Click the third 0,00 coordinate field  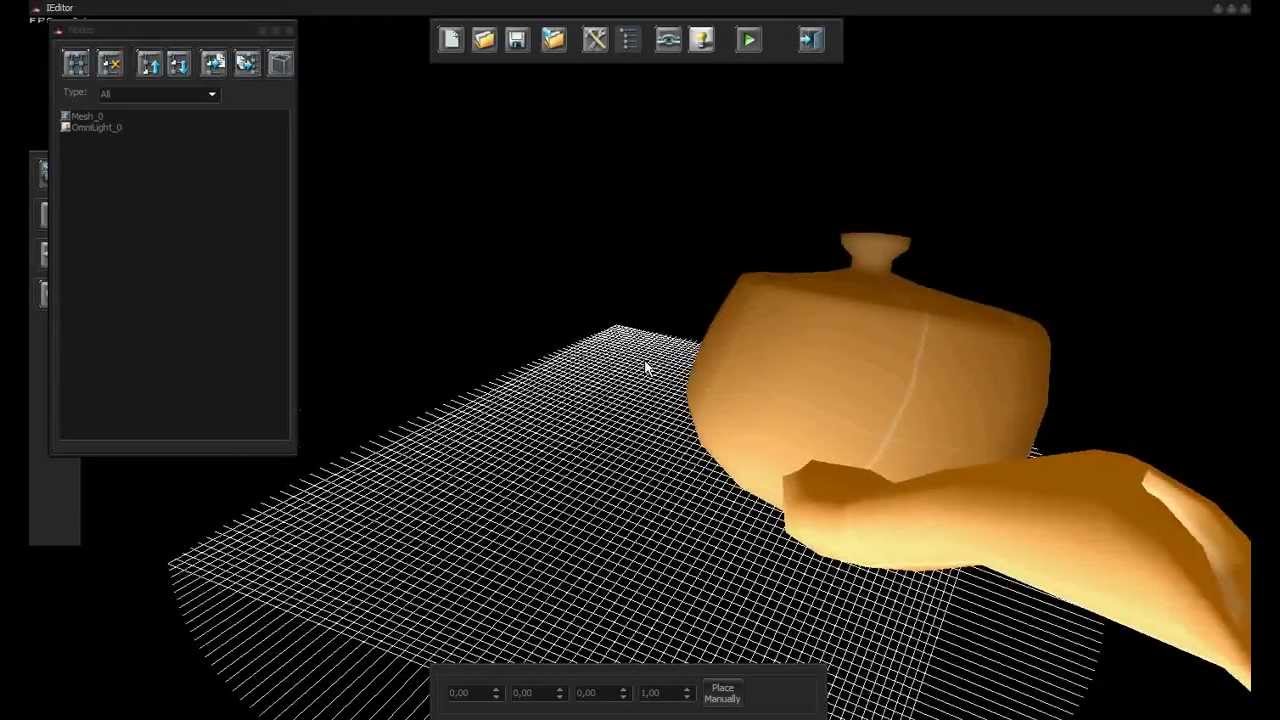602,693
